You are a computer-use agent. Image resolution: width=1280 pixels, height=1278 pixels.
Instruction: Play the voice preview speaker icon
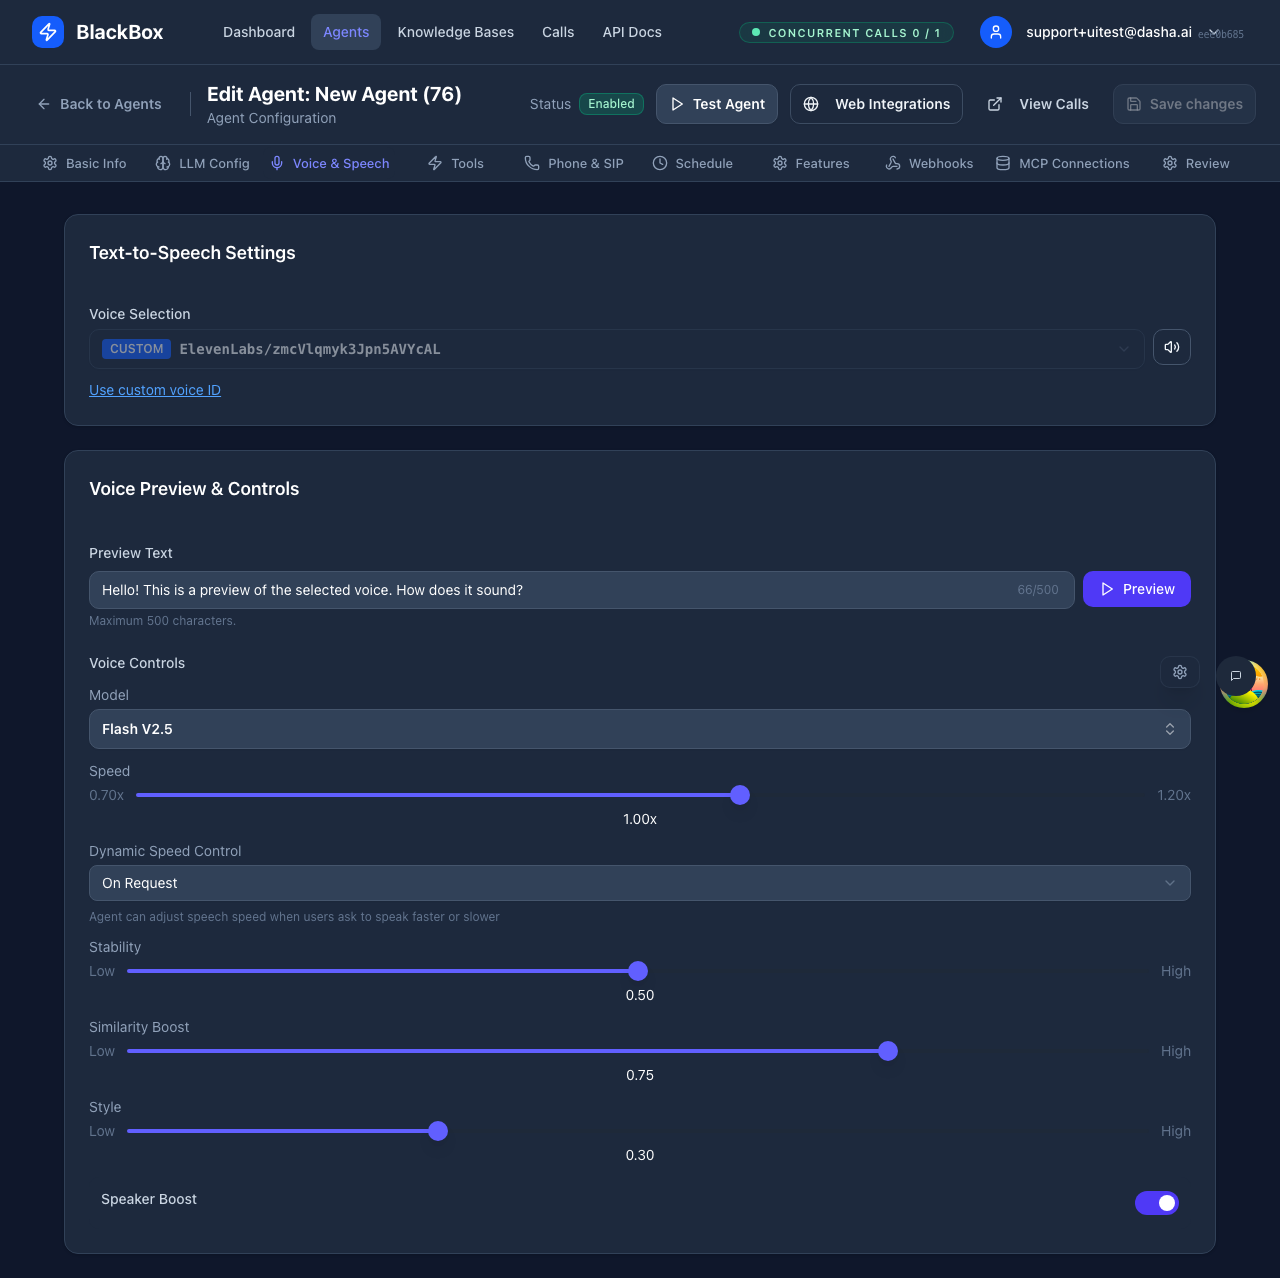pyautogui.click(x=1171, y=347)
